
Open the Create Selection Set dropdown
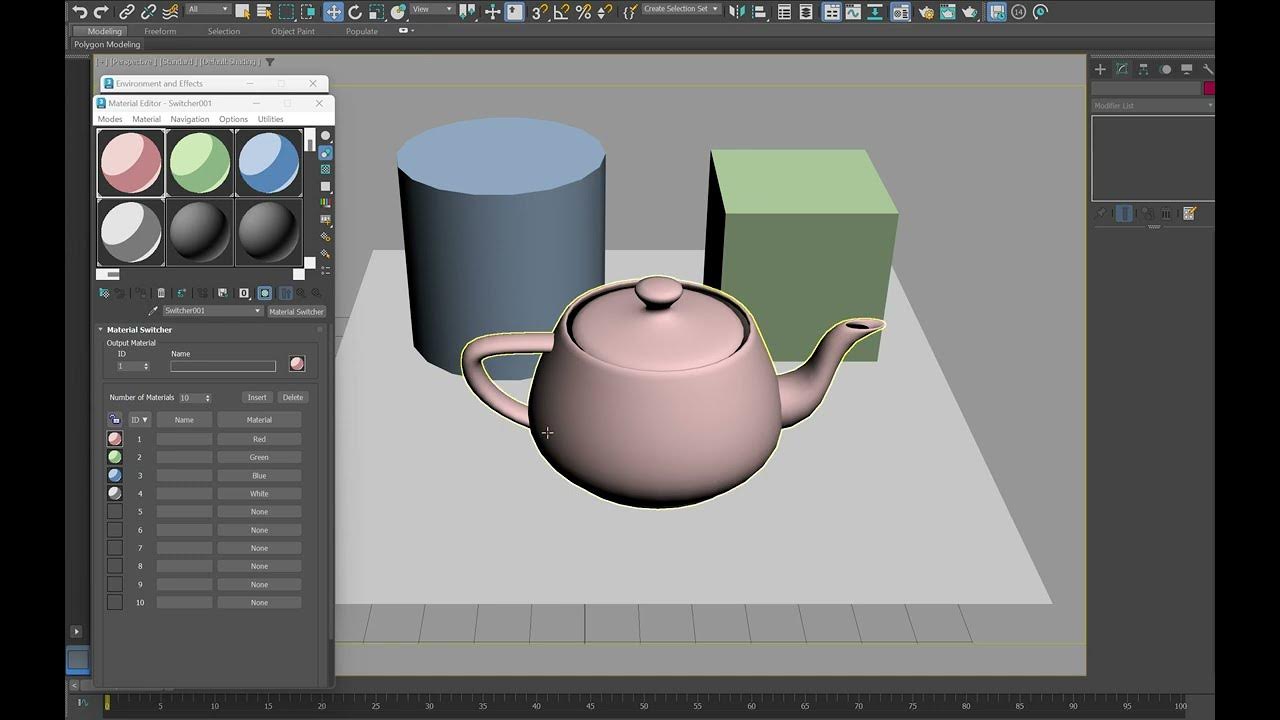click(681, 9)
